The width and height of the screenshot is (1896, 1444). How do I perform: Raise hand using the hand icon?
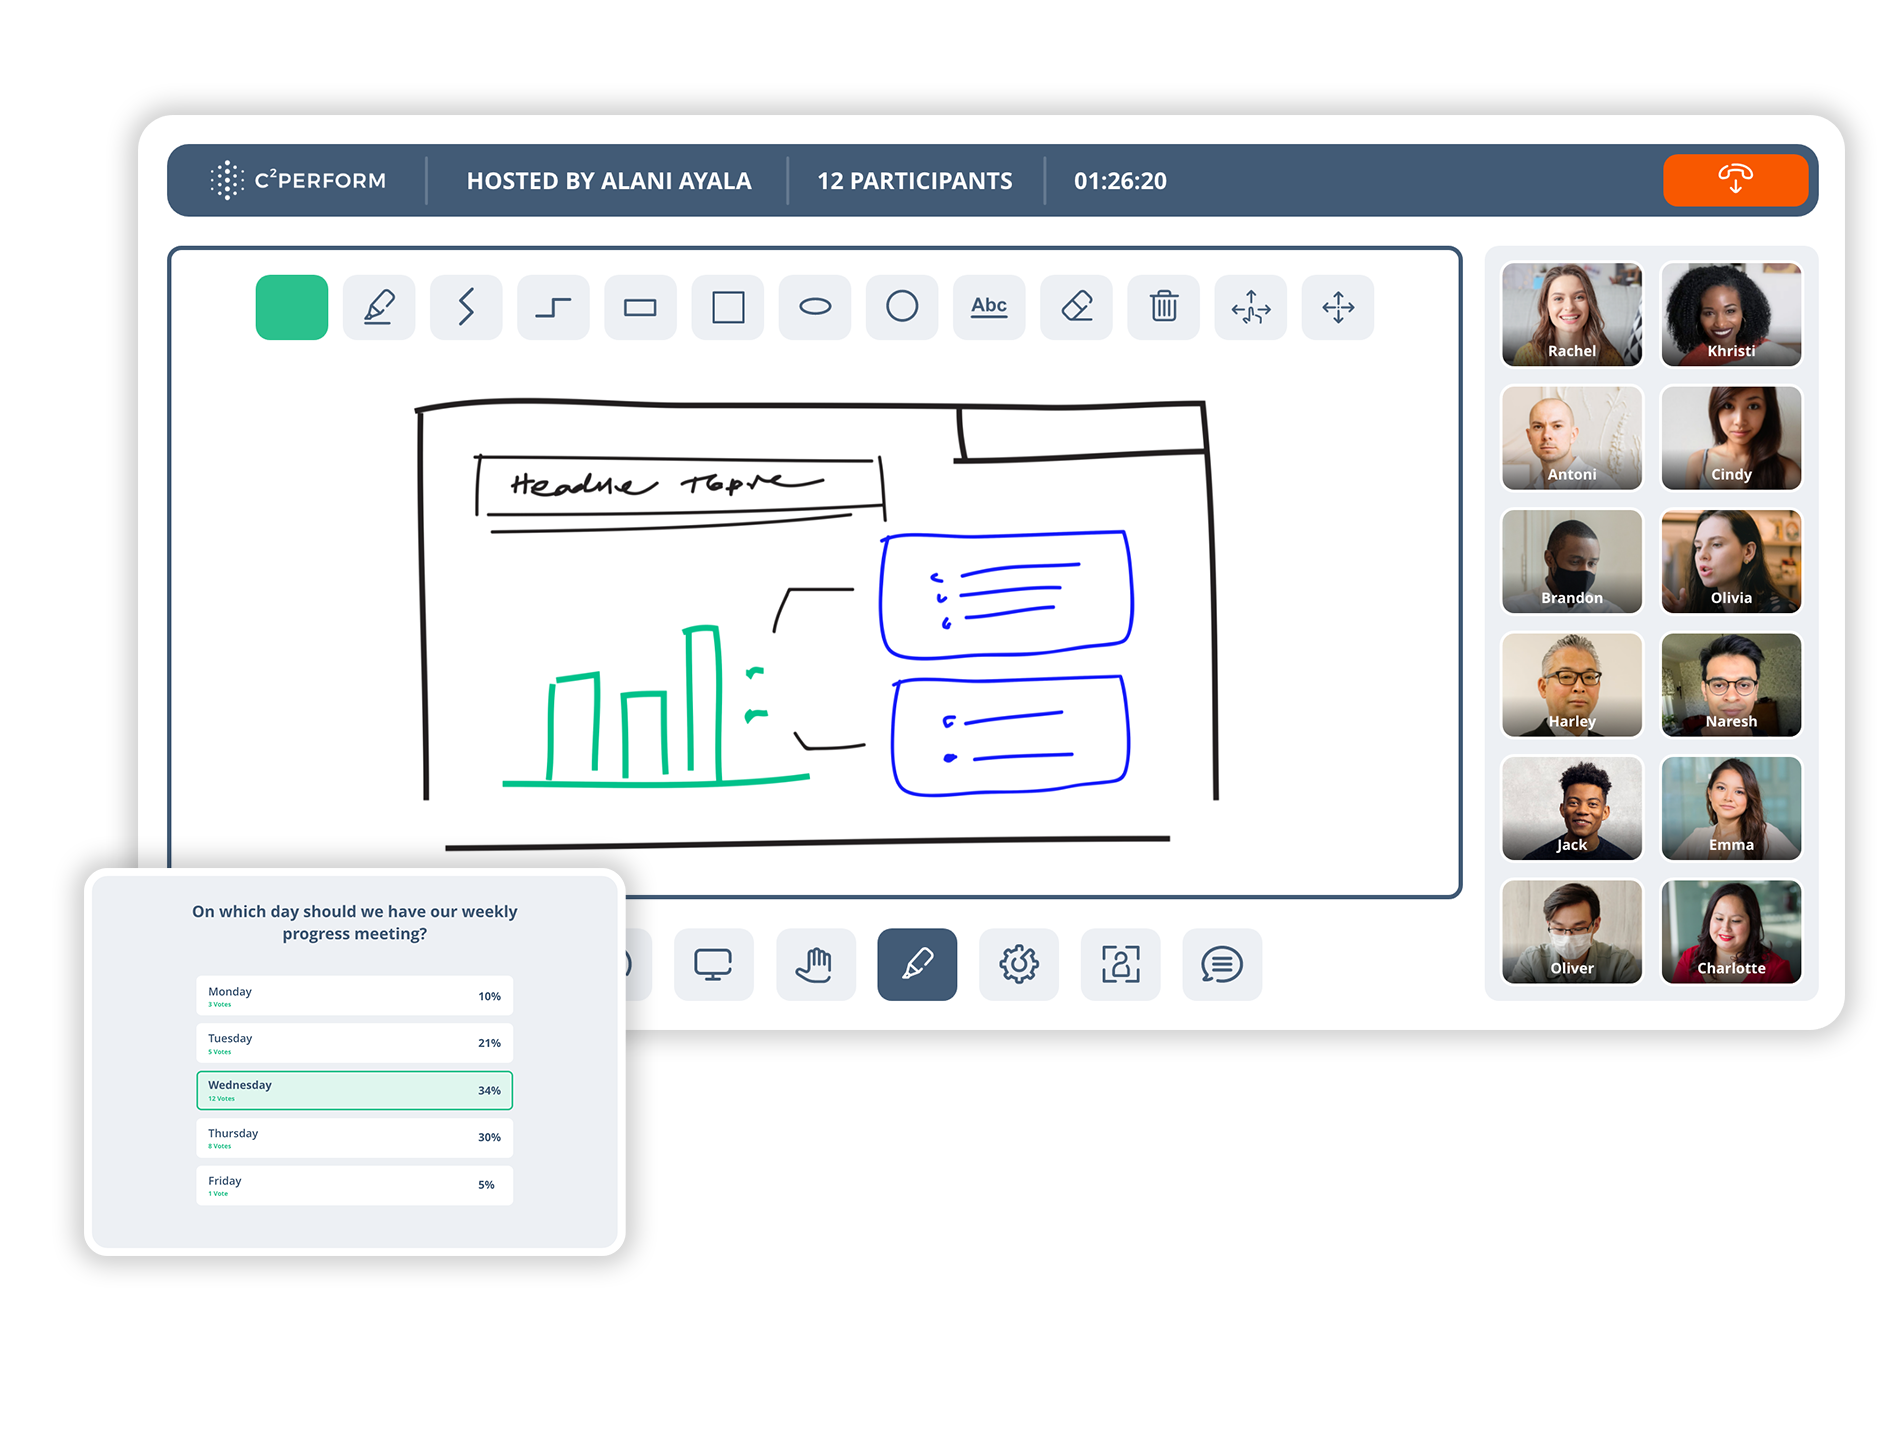coord(816,965)
